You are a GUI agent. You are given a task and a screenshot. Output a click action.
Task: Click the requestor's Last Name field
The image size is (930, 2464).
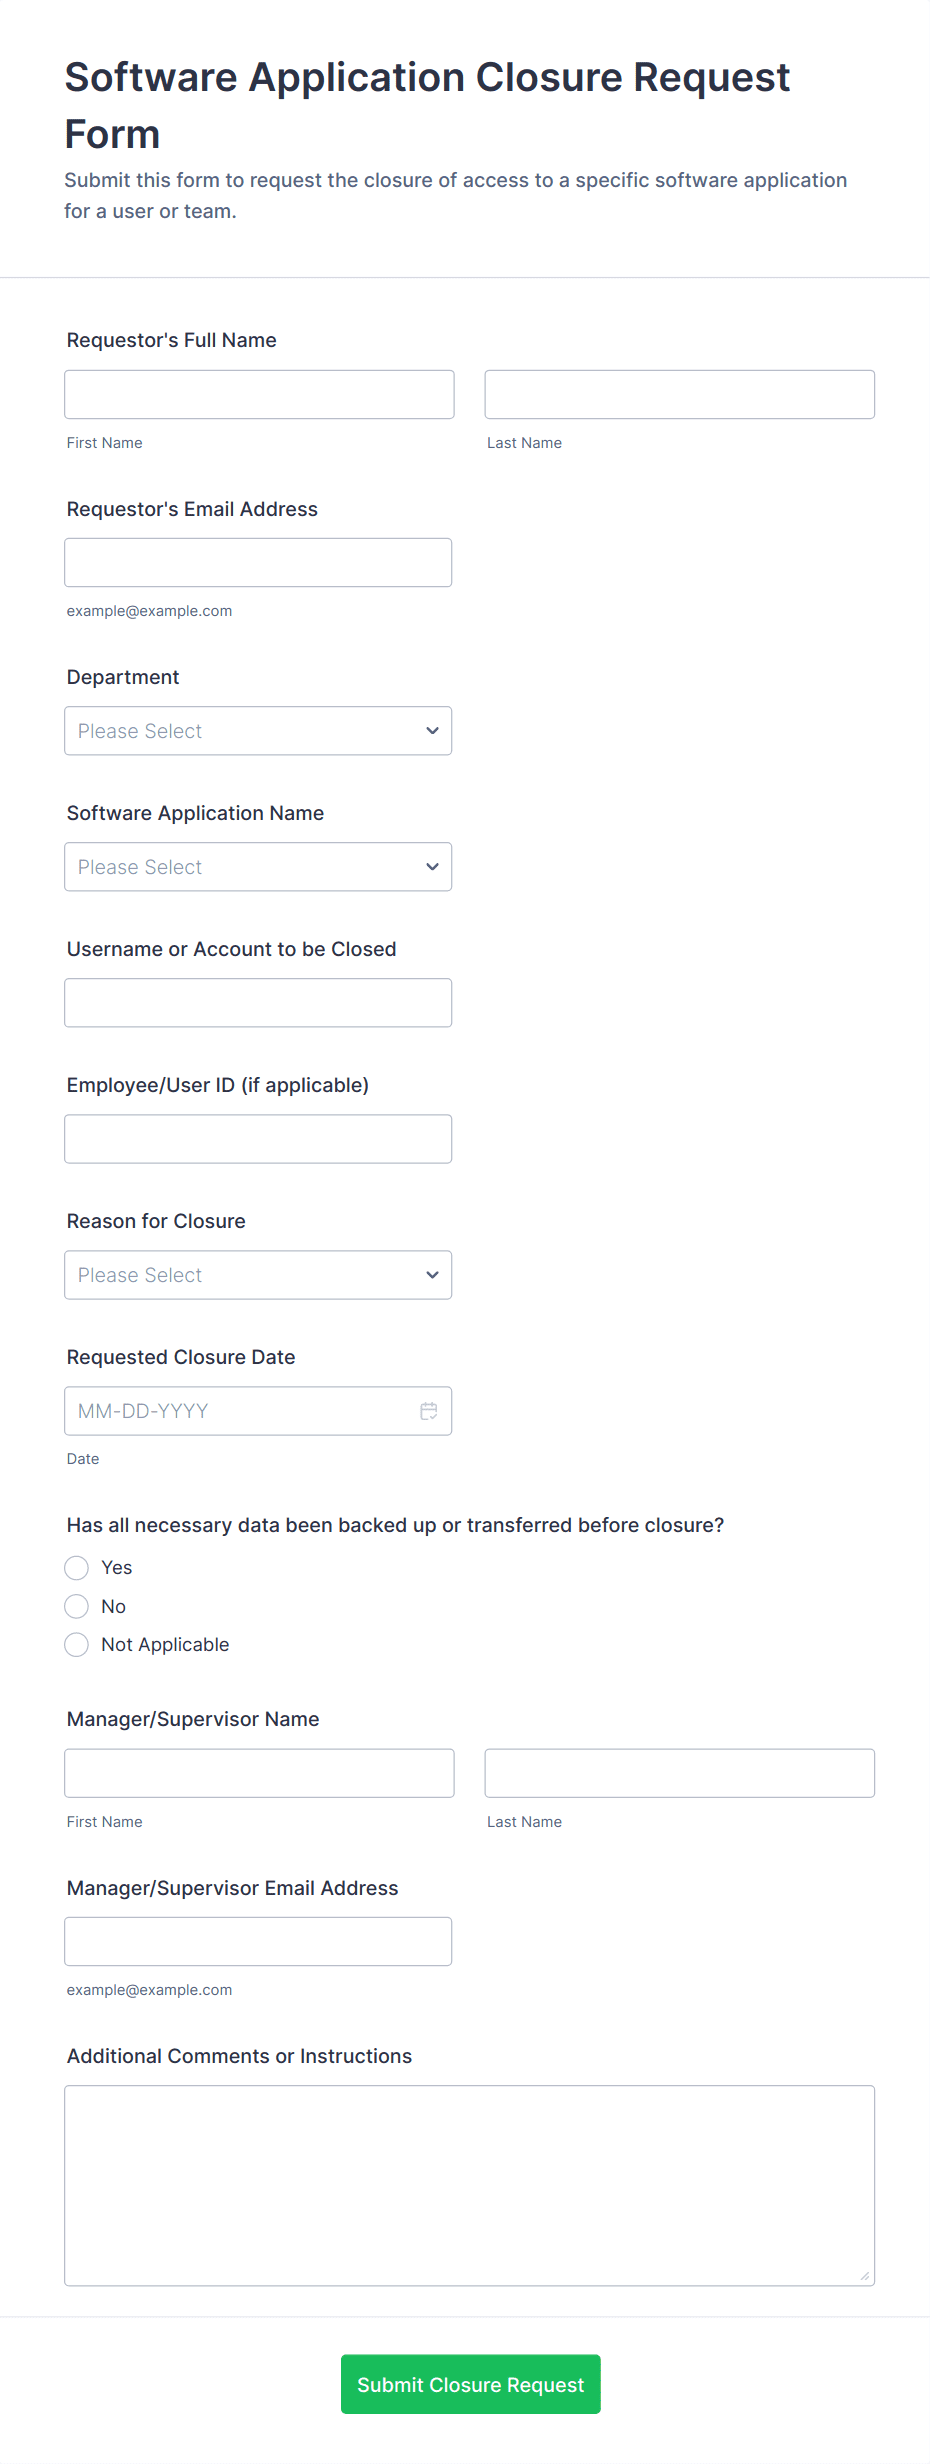(679, 395)
